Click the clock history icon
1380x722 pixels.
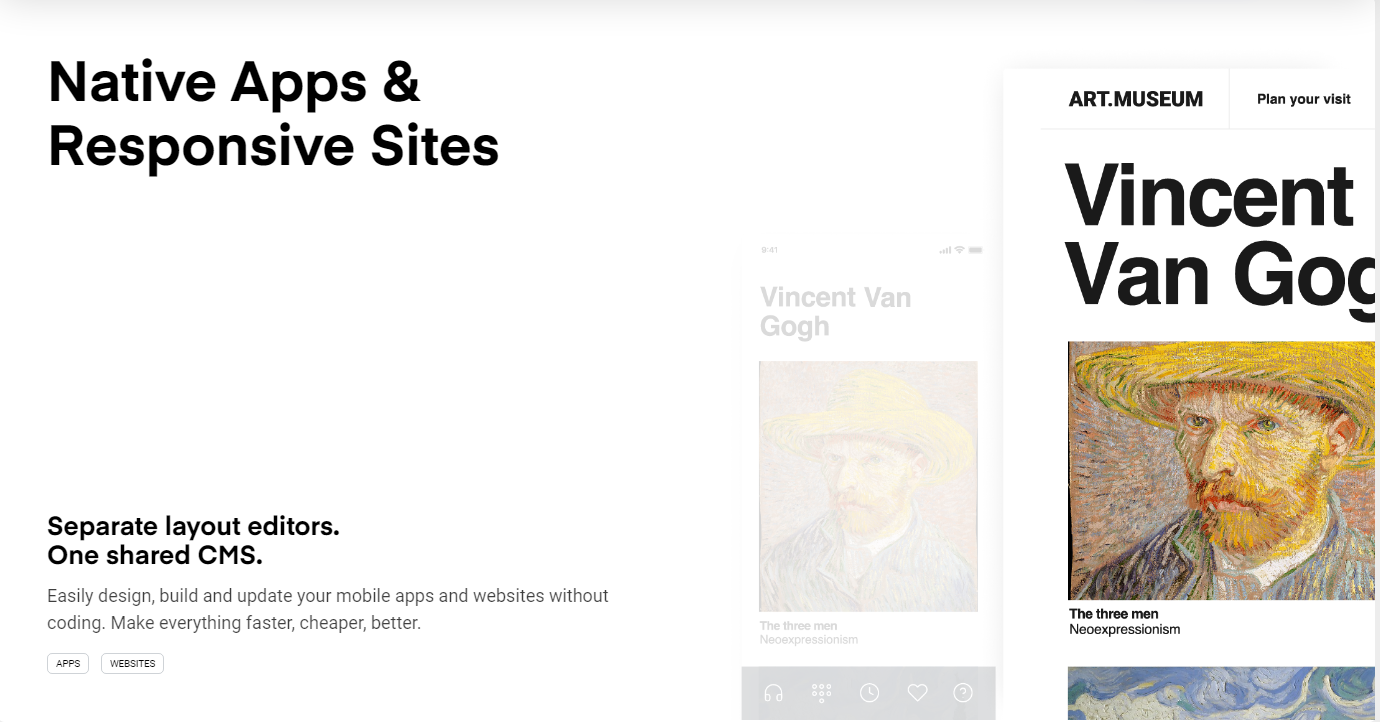click(x=870, y=692)
